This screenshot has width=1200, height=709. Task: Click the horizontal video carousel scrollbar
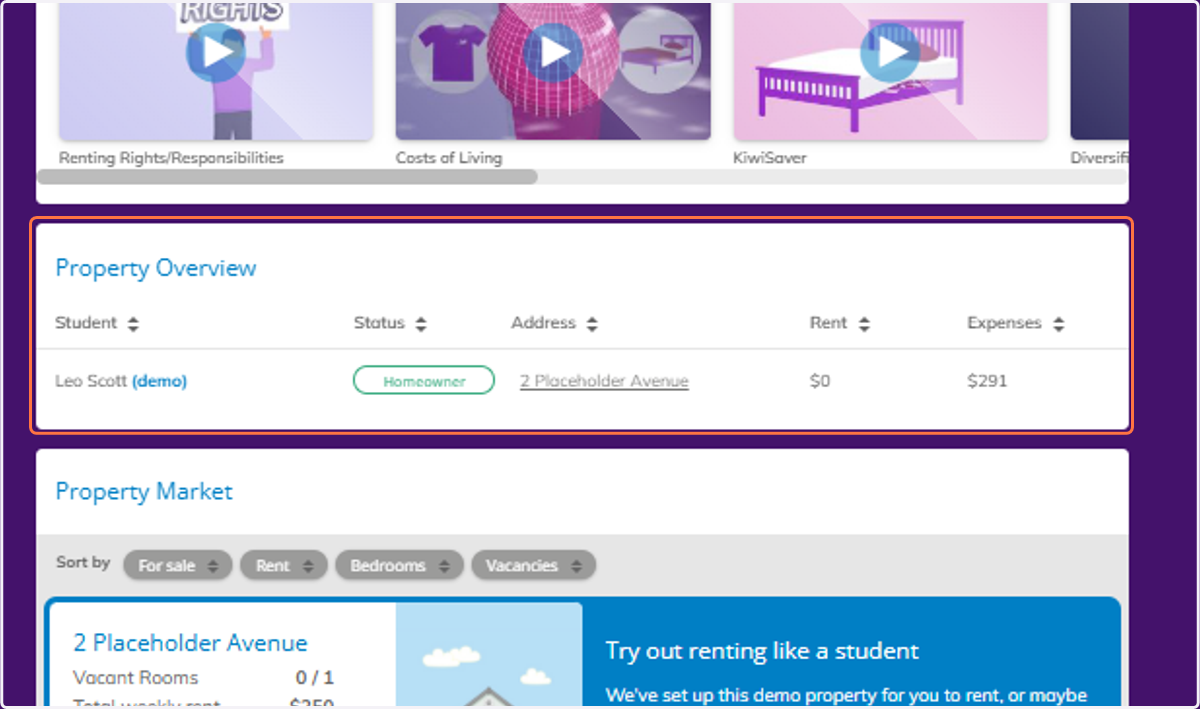tap(287, 177)
